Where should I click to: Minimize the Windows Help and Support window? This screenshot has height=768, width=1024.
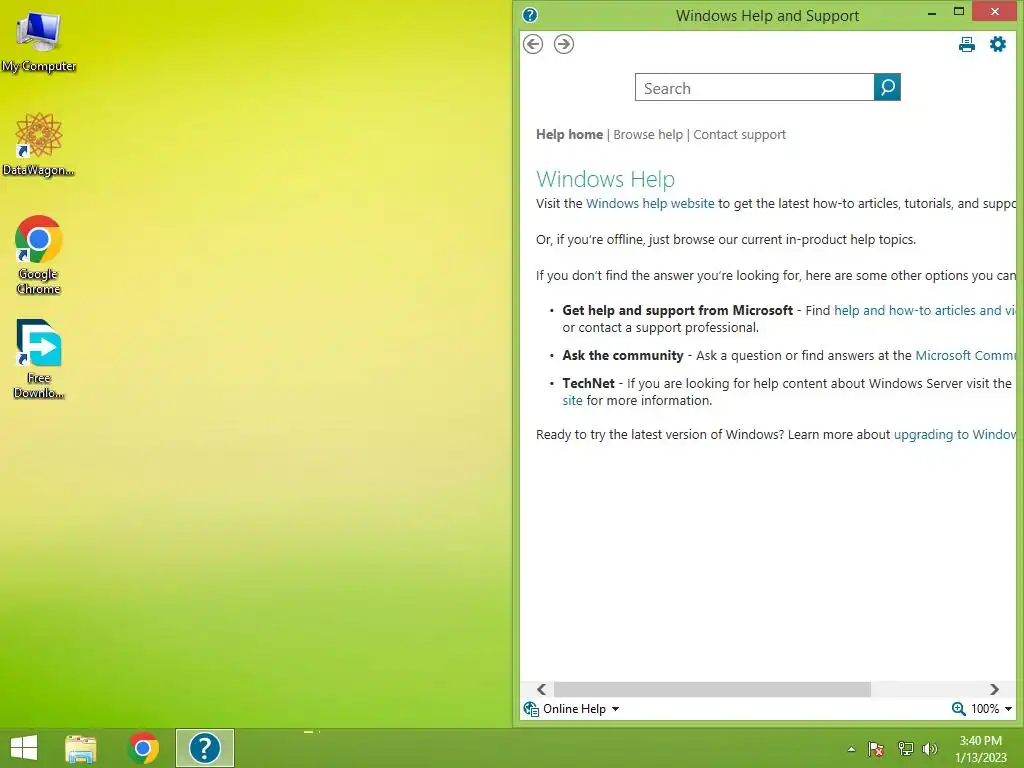click(x=932, y=13)
